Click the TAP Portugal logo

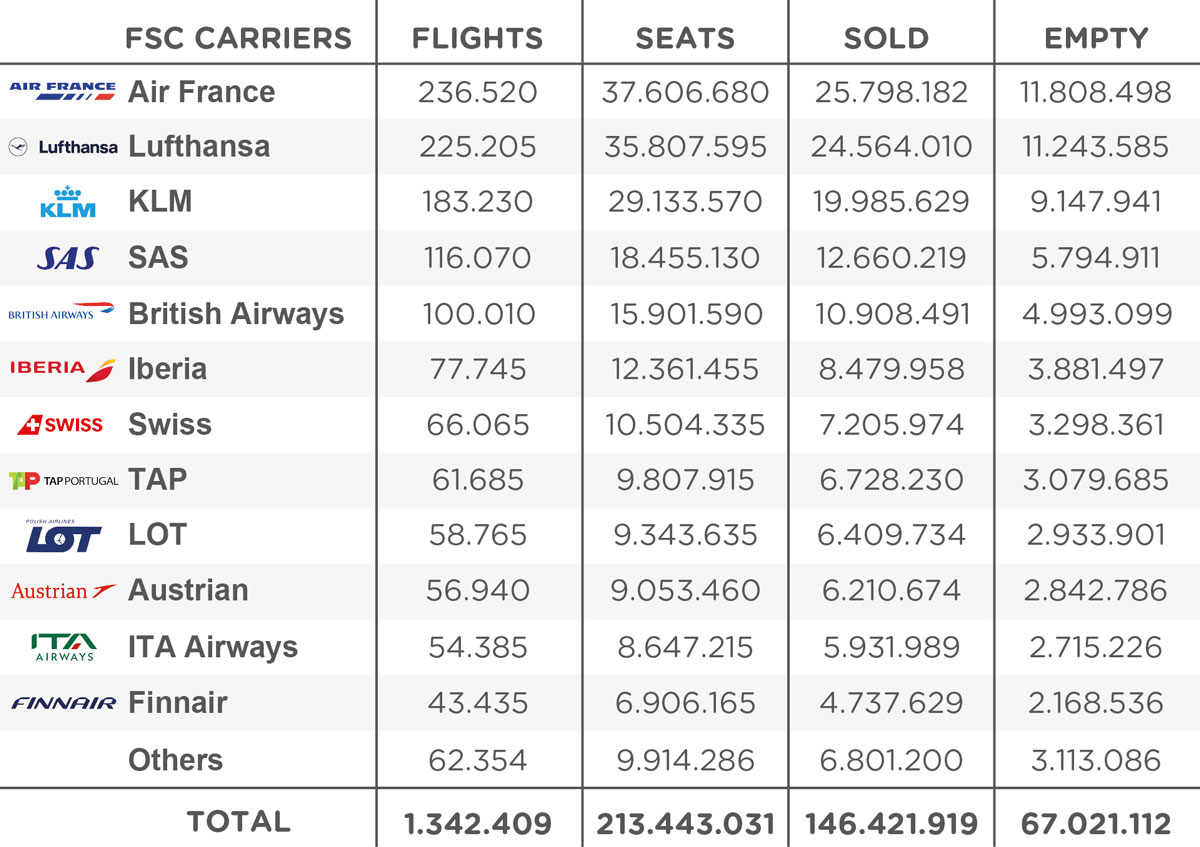pyautogui.click(x=63, y=481)
